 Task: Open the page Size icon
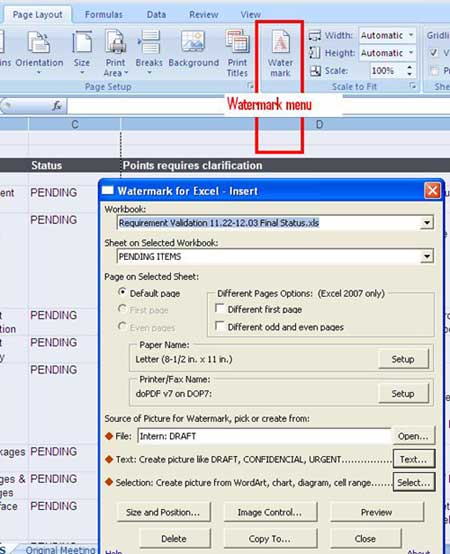pyautogui.click(x=82, y=42)
